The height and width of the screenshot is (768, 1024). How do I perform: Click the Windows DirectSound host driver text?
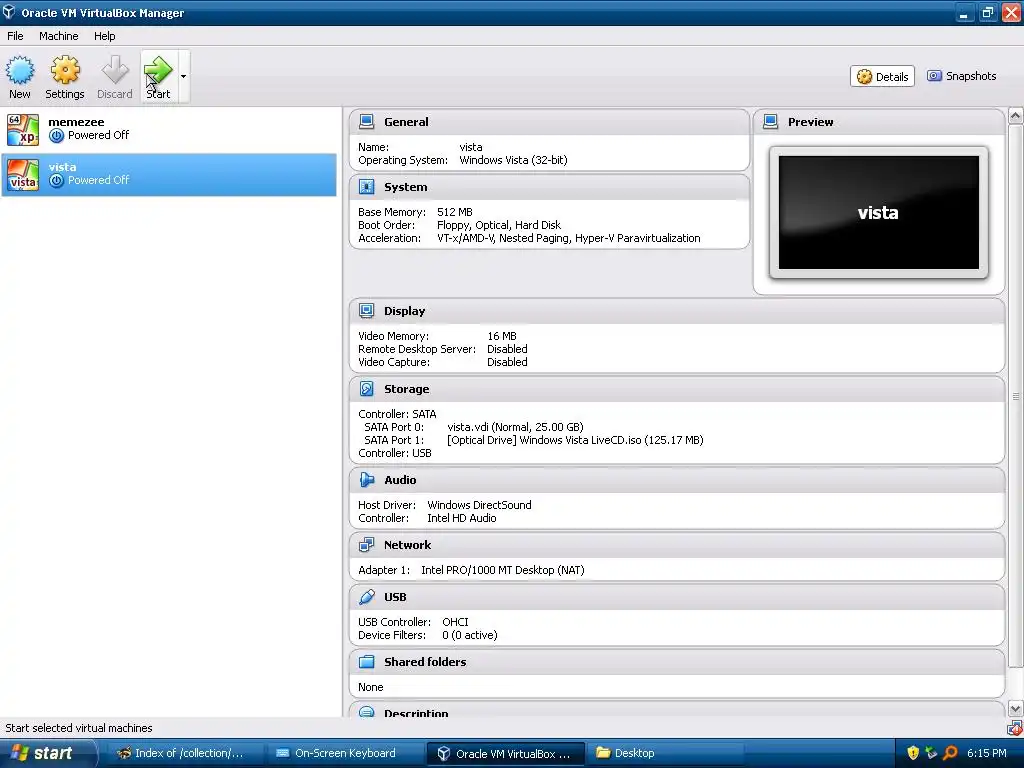(479, 505)
